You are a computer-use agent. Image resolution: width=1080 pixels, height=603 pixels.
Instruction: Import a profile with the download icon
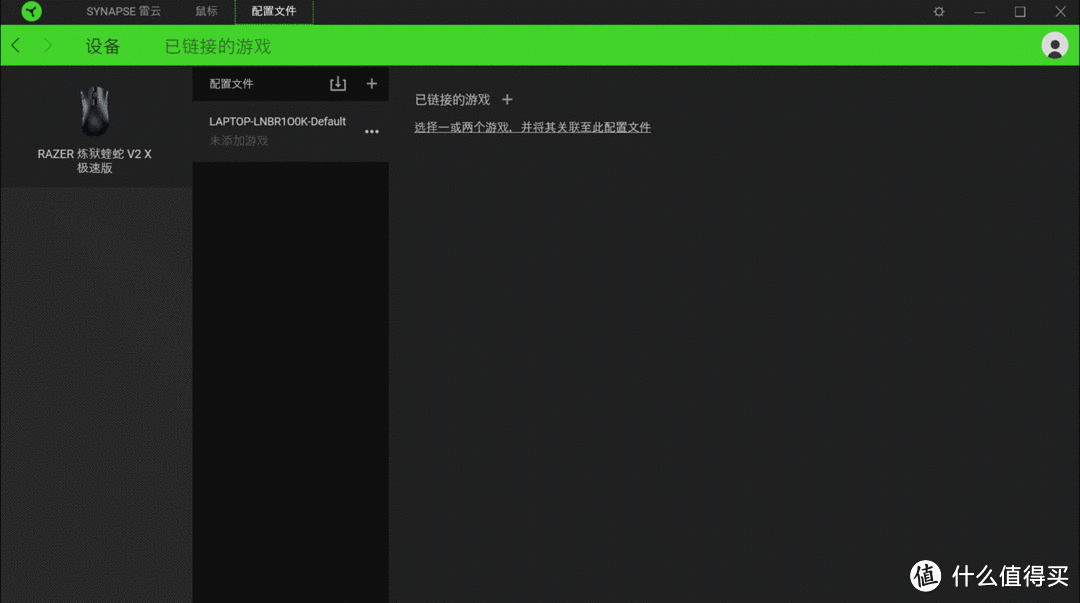coord(338,83)
